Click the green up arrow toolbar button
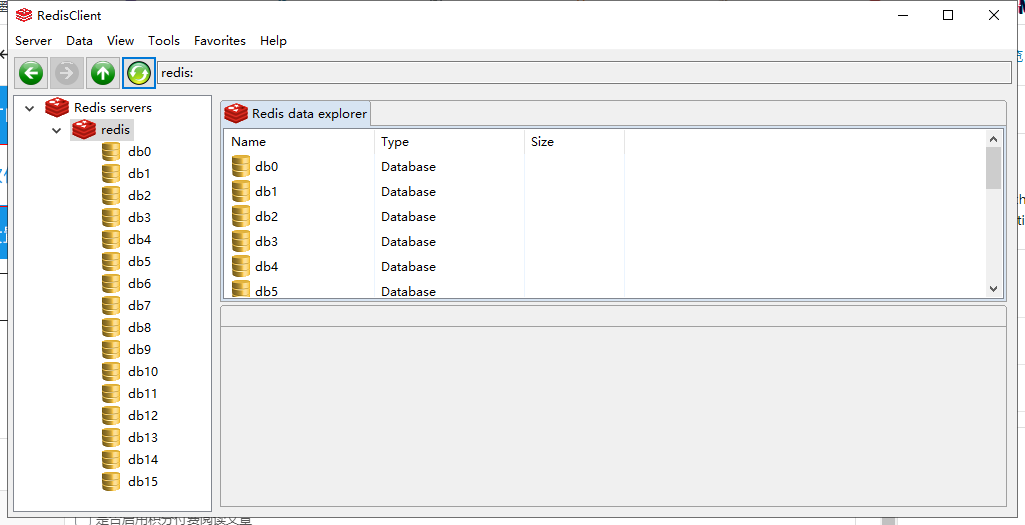The width and height of the screenshot is (1025, 525). [x=103, y=73]
